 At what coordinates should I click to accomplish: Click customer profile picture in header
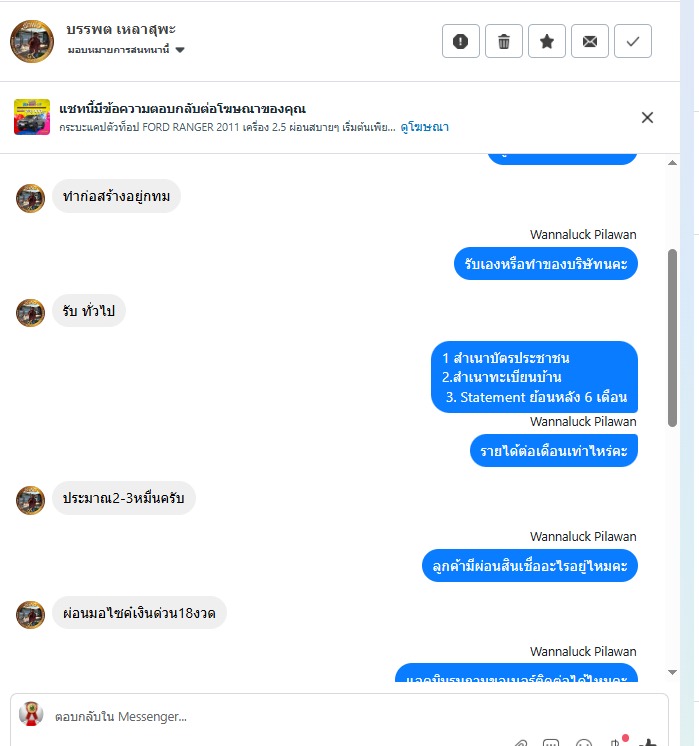(x=32, y=41)
